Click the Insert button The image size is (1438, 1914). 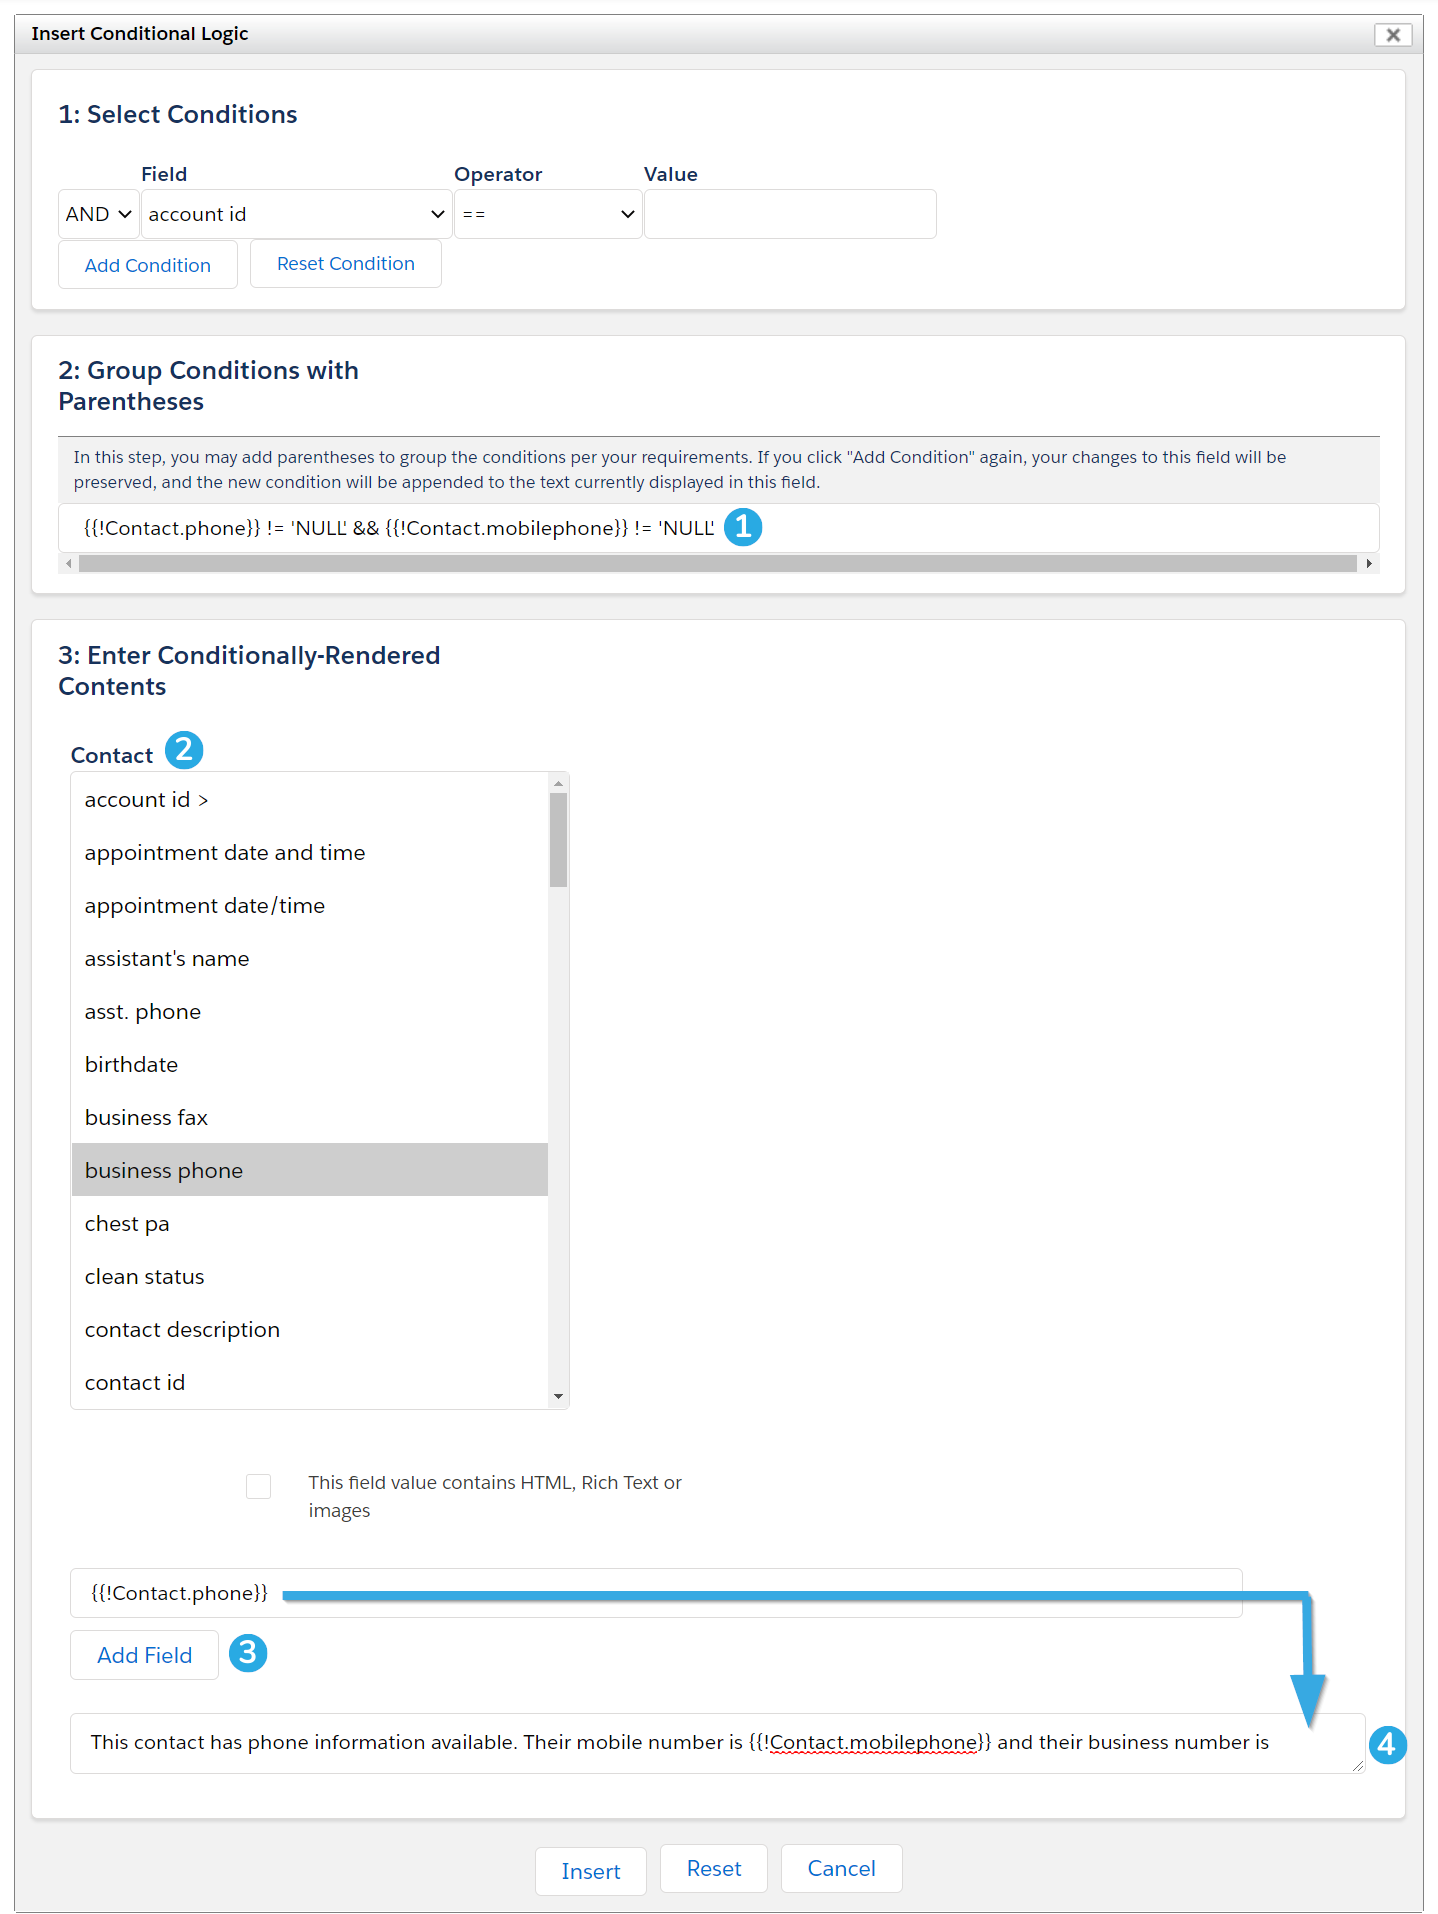click(x=591, y=1871)
